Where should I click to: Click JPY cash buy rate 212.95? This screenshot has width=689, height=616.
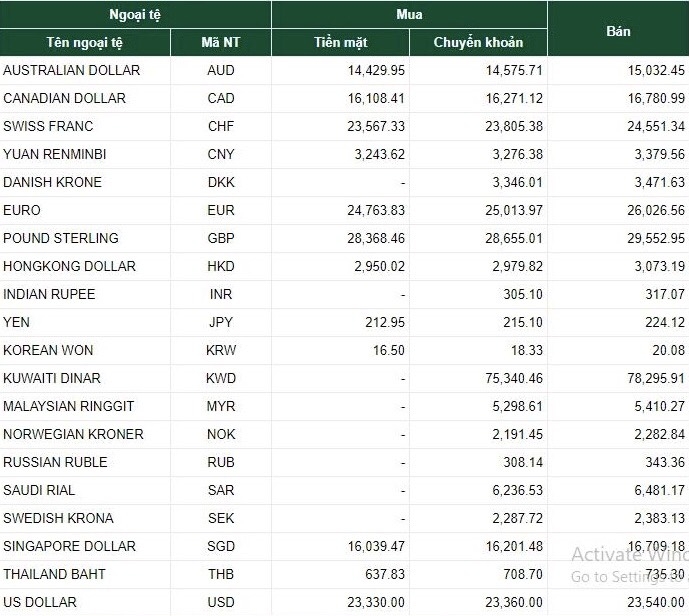[x=385, y=322]
